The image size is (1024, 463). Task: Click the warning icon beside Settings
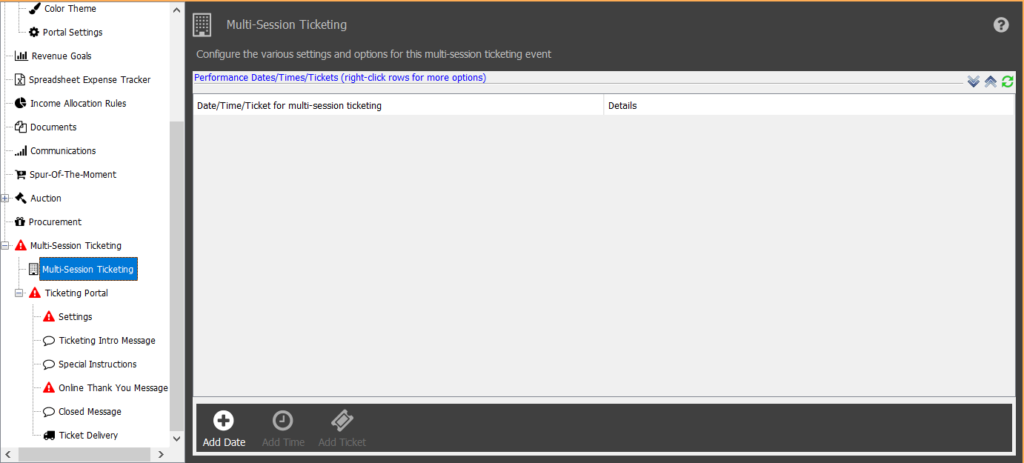(49, 316)
